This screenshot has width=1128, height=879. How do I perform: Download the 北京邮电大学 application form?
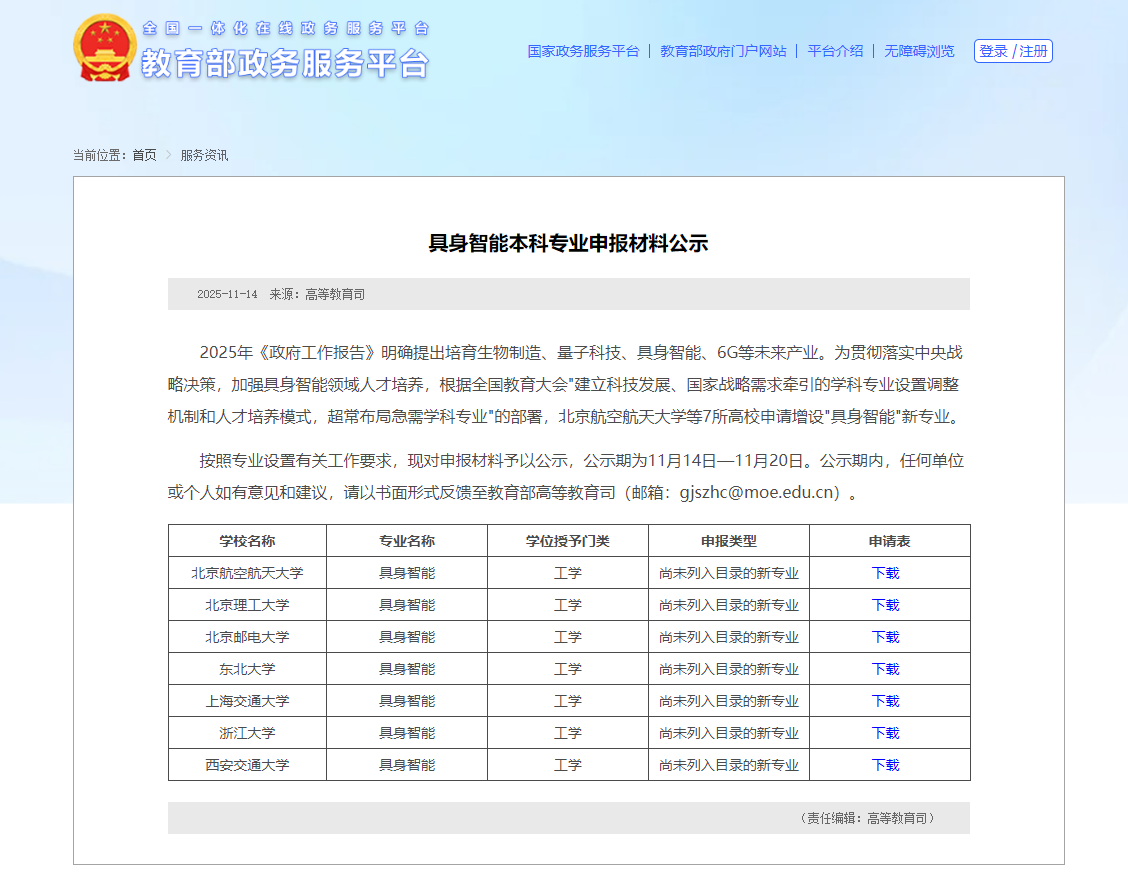pyautogui.click(x=885, y=637)
